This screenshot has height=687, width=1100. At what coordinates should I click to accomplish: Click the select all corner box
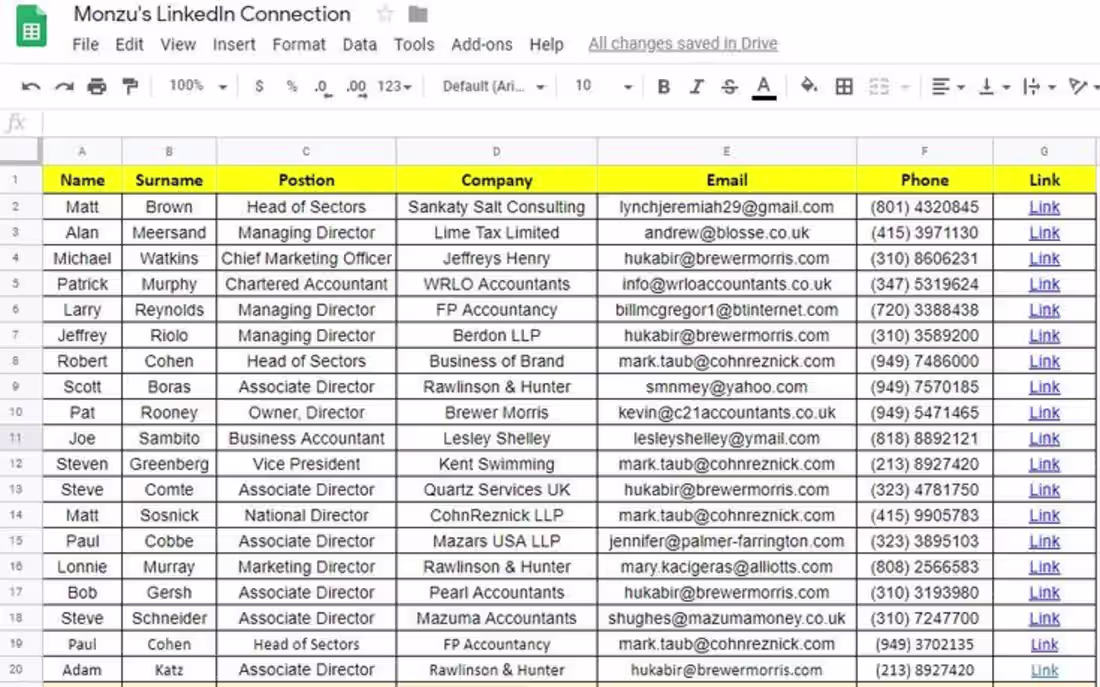coord(20,152)
